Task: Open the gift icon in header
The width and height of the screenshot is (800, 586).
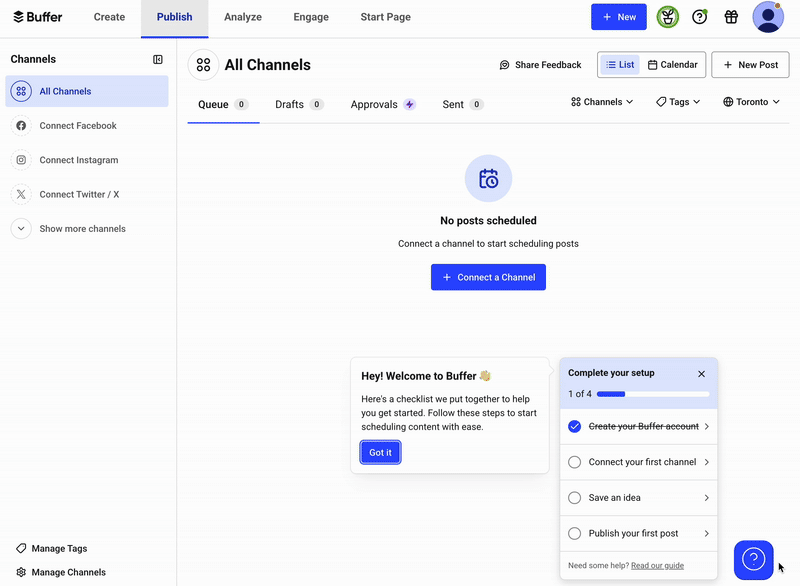Action: pyautogui.click(x=731, y=17)
